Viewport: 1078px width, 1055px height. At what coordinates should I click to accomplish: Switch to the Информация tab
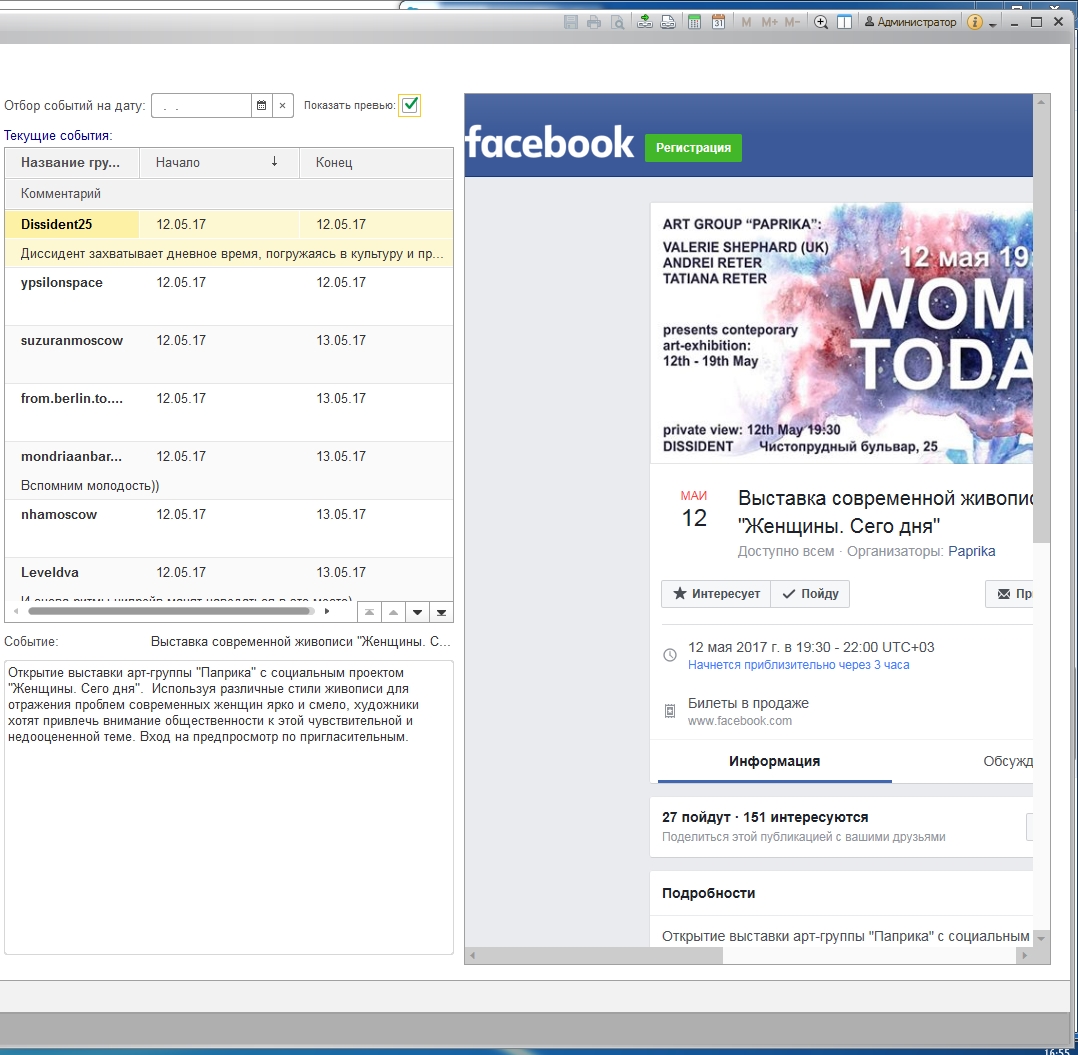(774, 761)
